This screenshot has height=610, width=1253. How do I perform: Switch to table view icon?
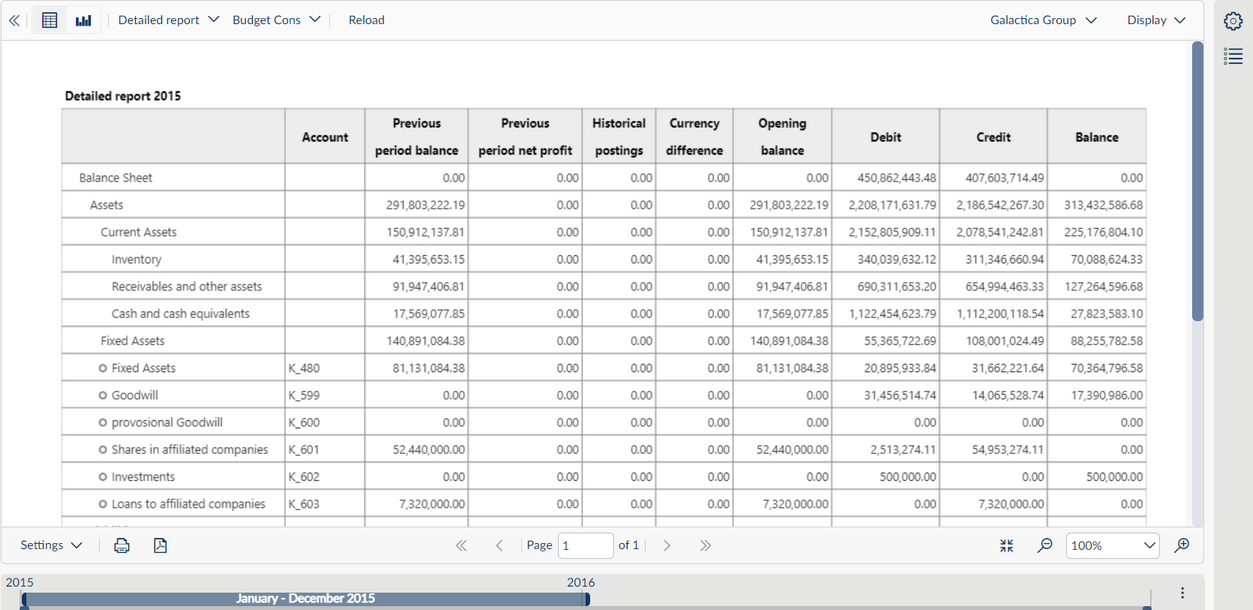[x=49, y=20]
